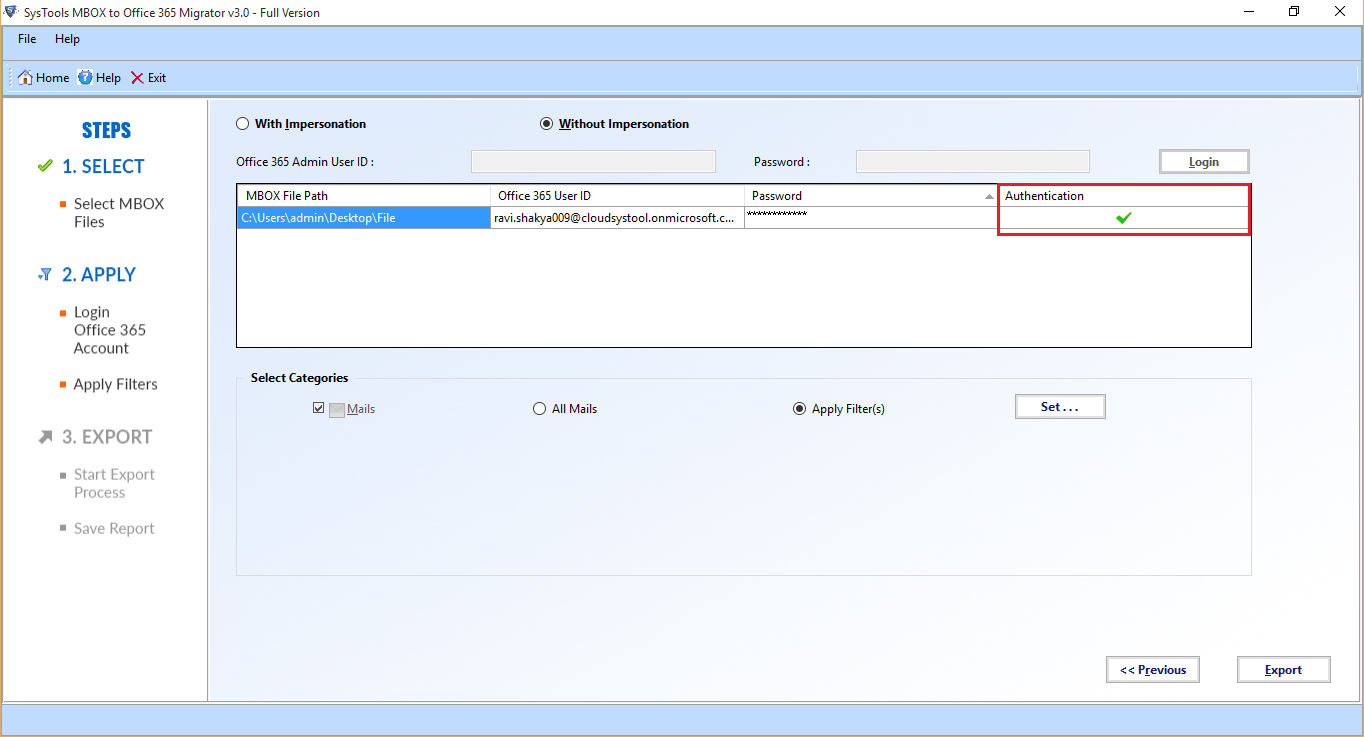Click the STEPS sidebar title
The image size is (1364, 737).
coord(106,131)
